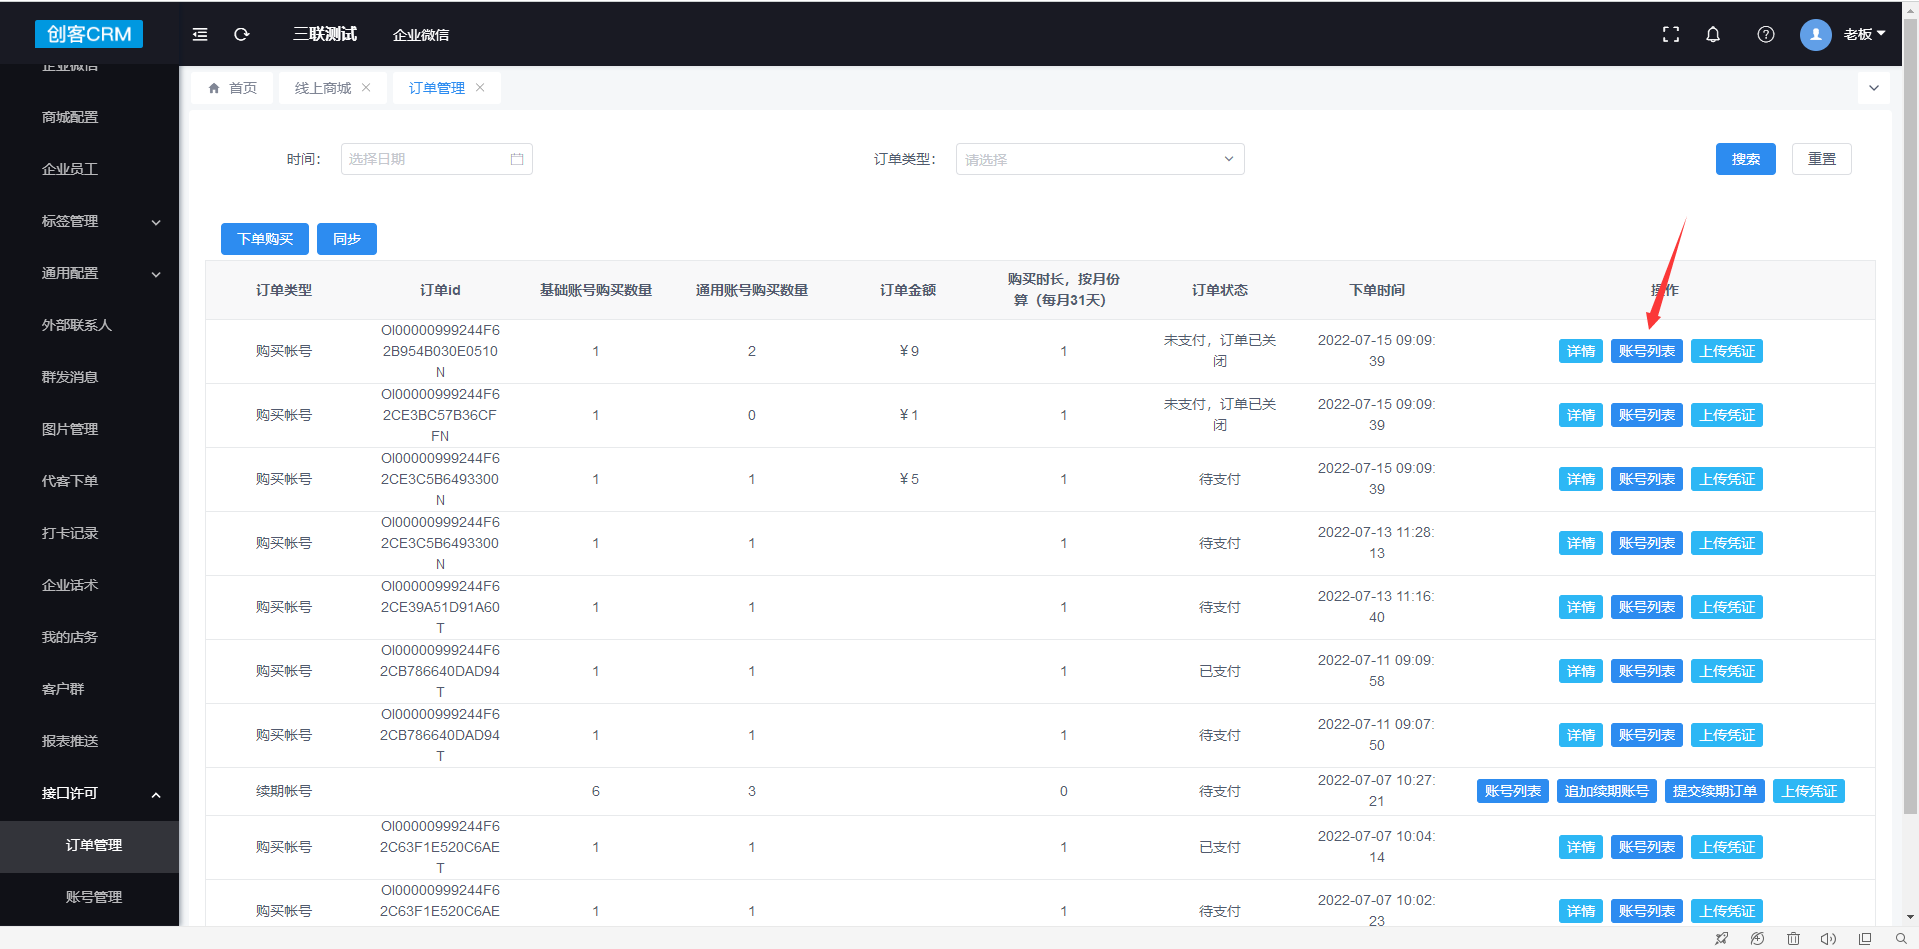Screen dimensions: 1919x949
Task: Open the notification bell
Action: coord(1713,34)
